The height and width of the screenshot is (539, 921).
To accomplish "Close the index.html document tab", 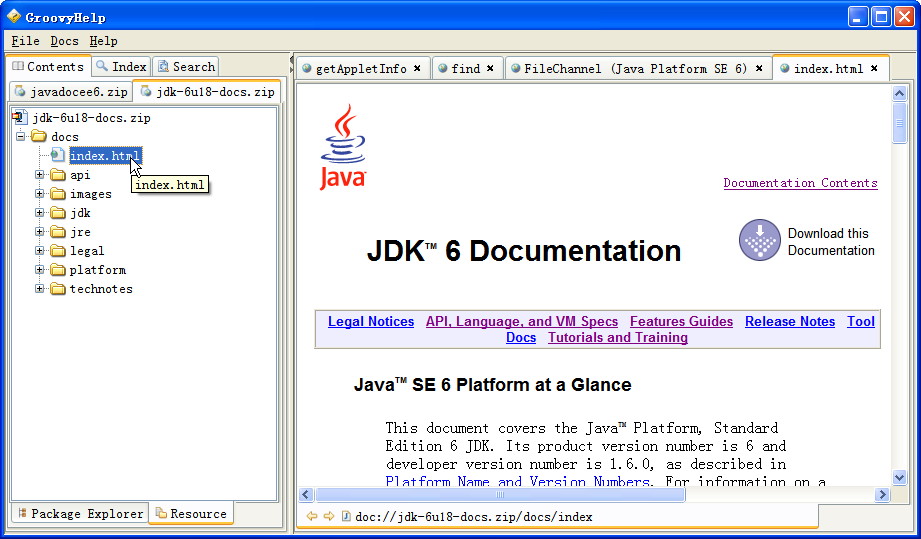I will point(874,69).
